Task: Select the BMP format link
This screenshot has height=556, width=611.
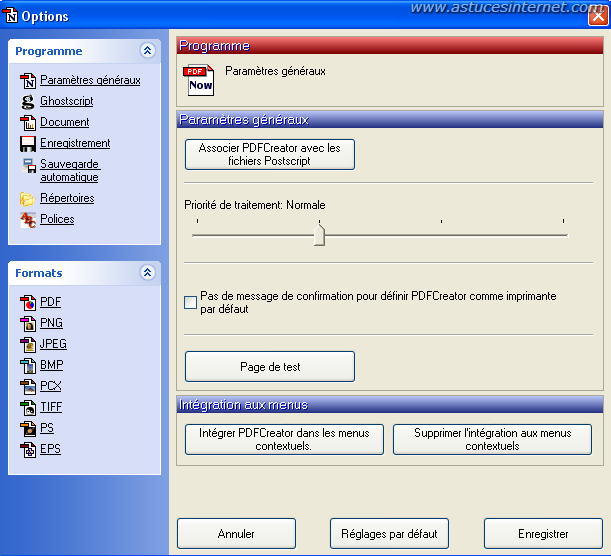Action: coord(51,365)
